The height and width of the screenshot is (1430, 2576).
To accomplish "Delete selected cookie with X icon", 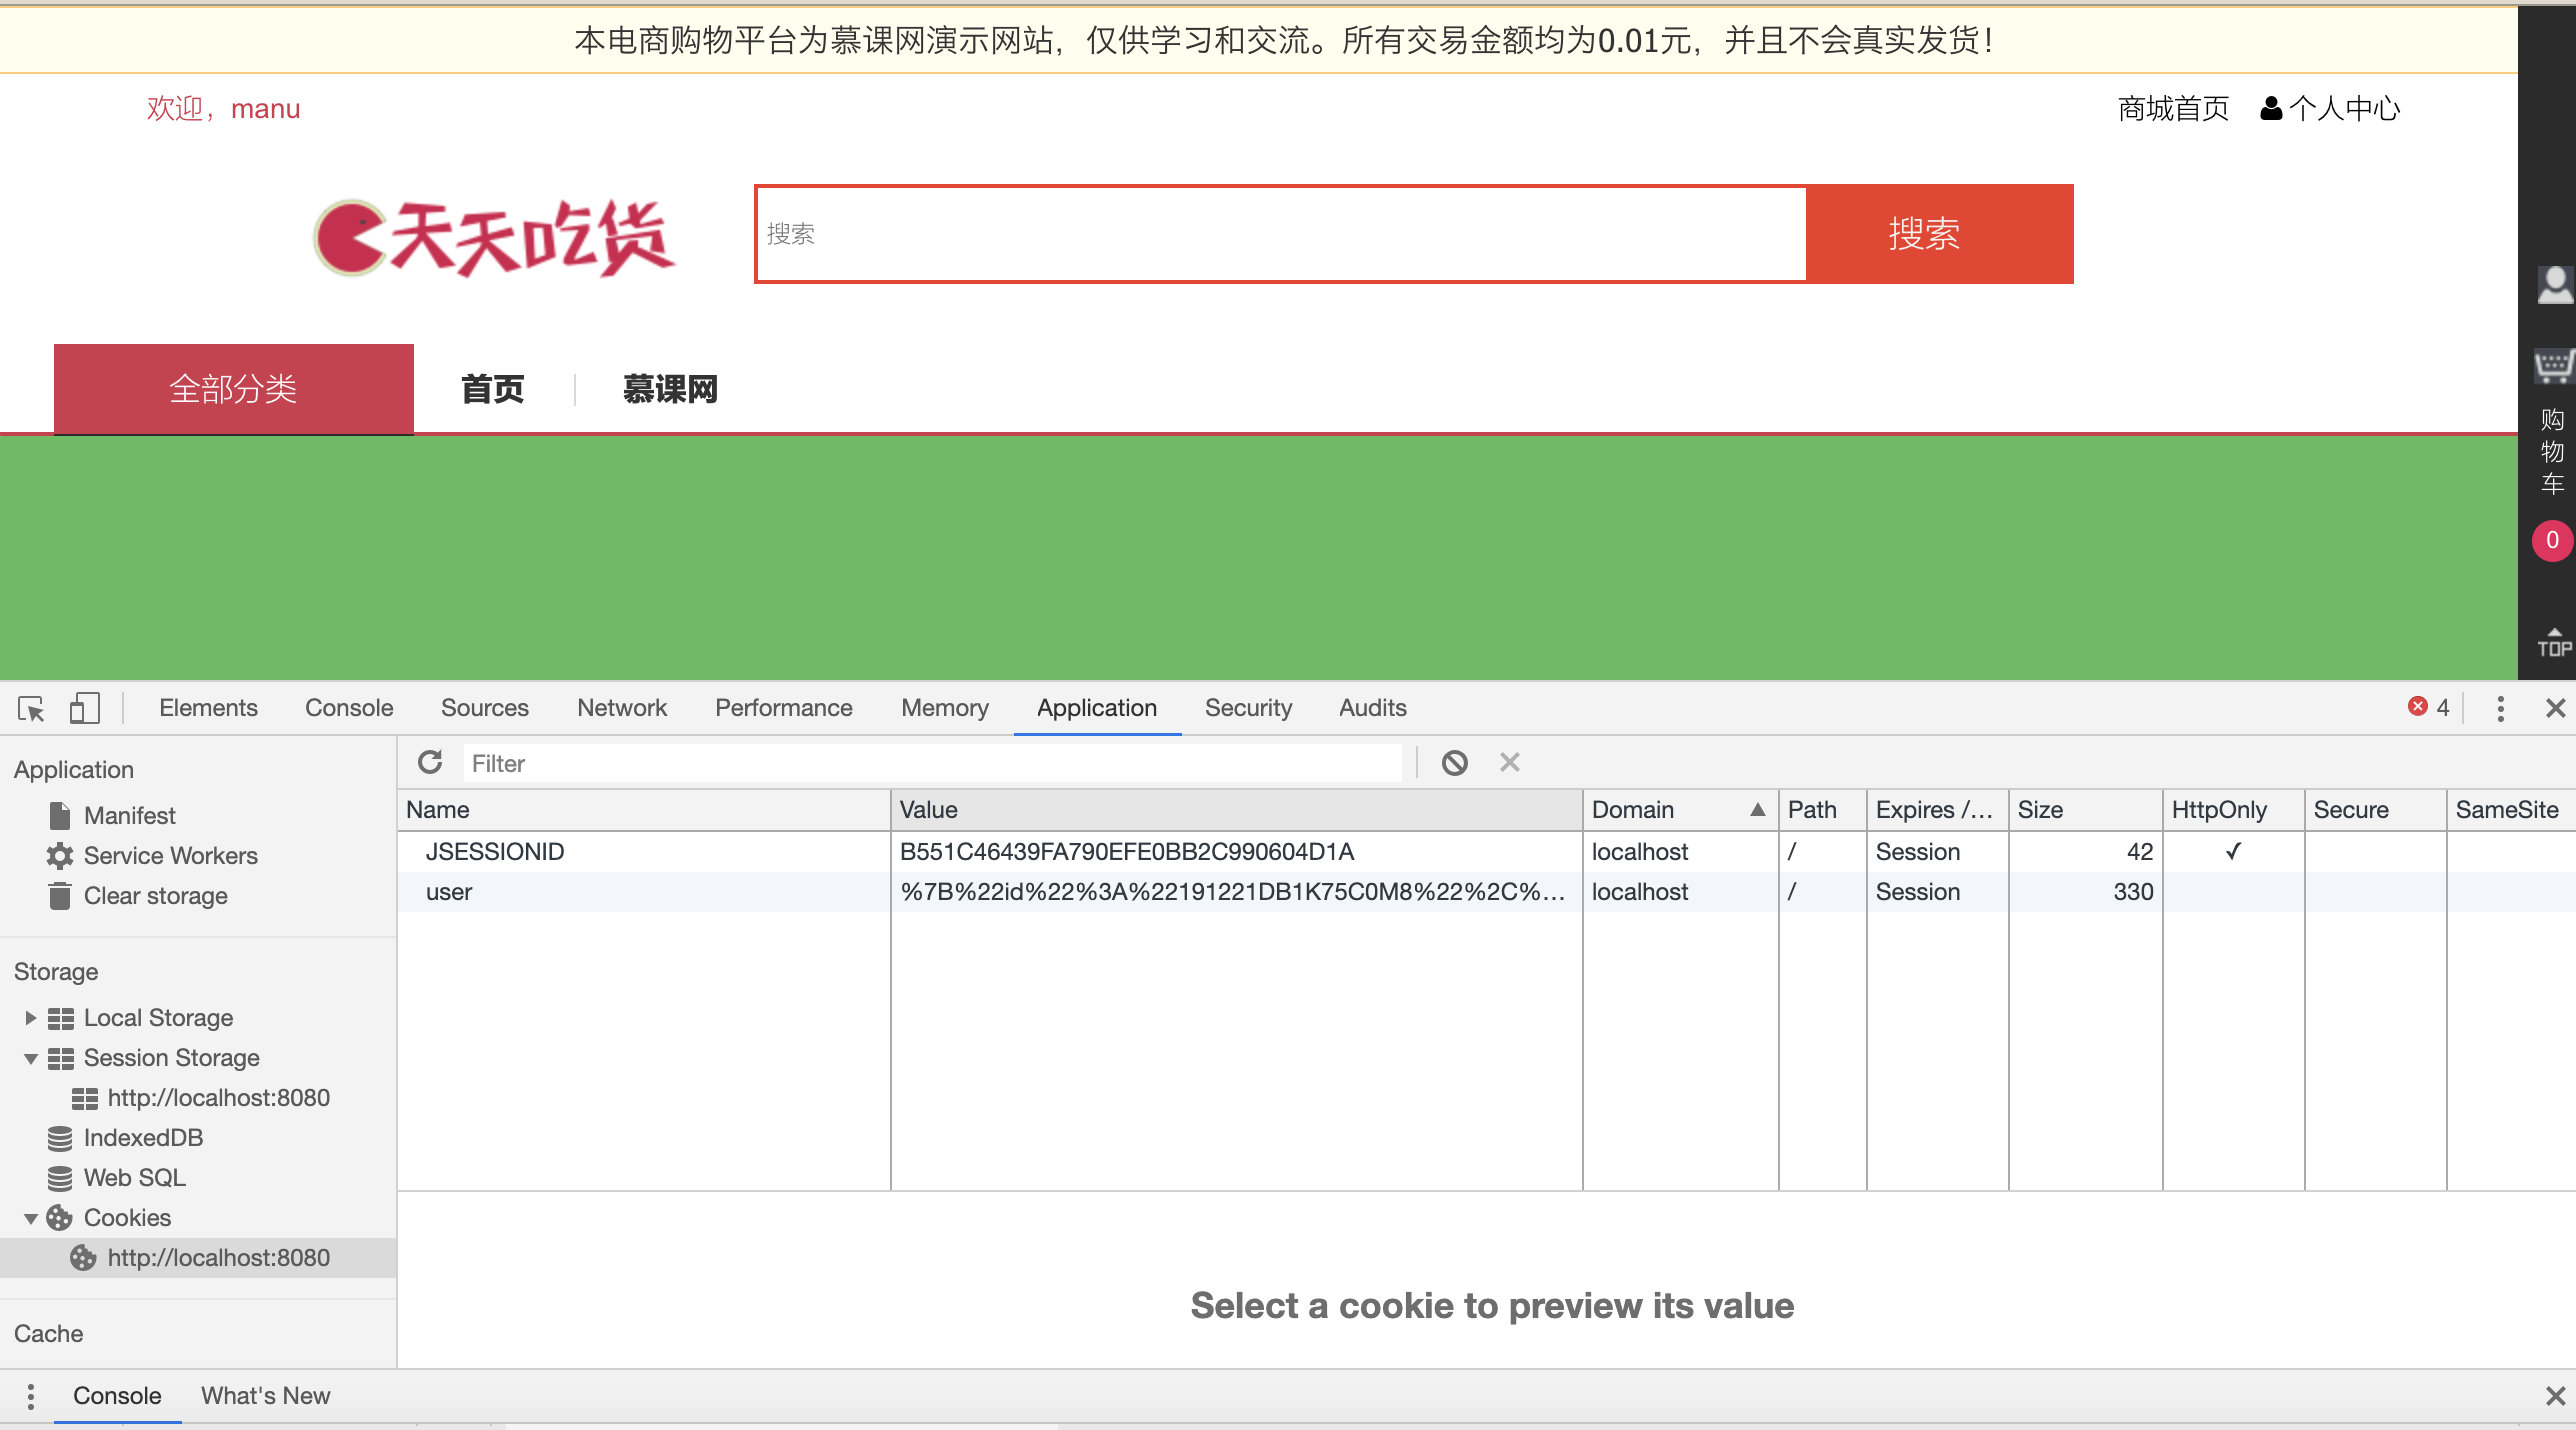I will (x=1509, y=763).
